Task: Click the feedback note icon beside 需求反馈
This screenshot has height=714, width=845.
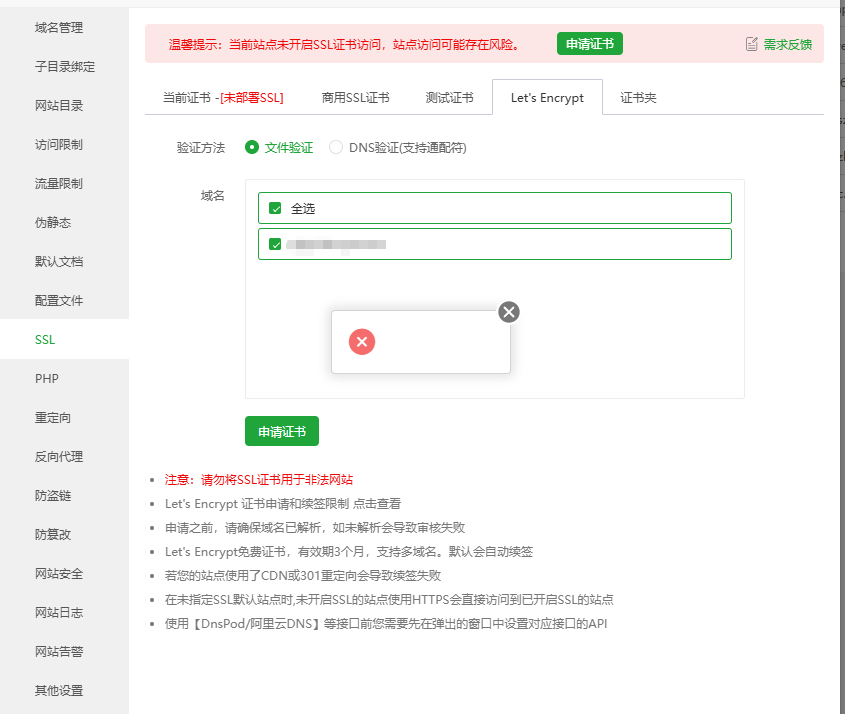Action: coord(752,44)
